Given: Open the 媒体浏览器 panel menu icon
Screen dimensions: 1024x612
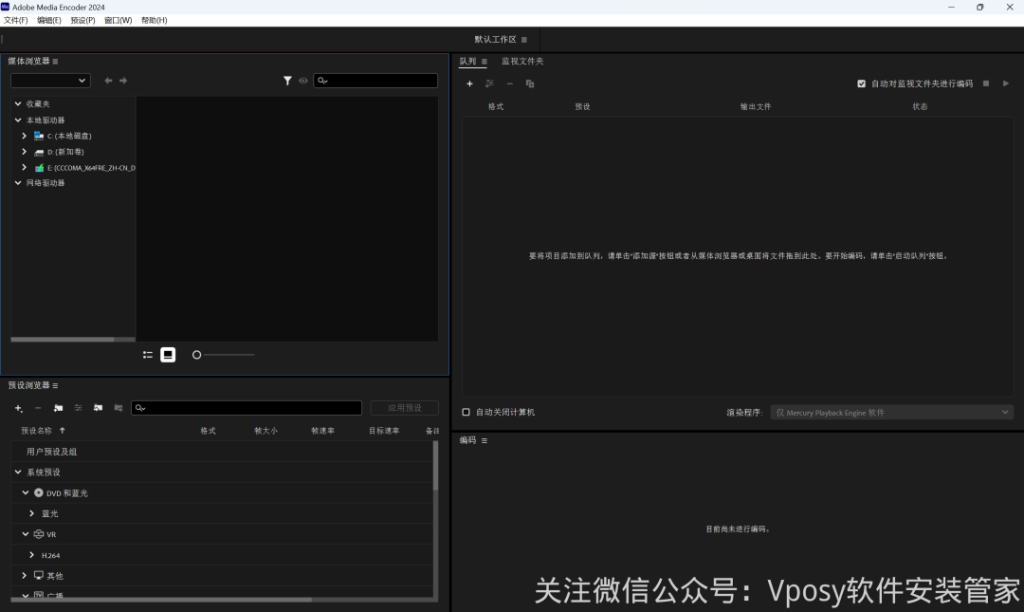Looking at the screenshot, I should tap(56, 61).
